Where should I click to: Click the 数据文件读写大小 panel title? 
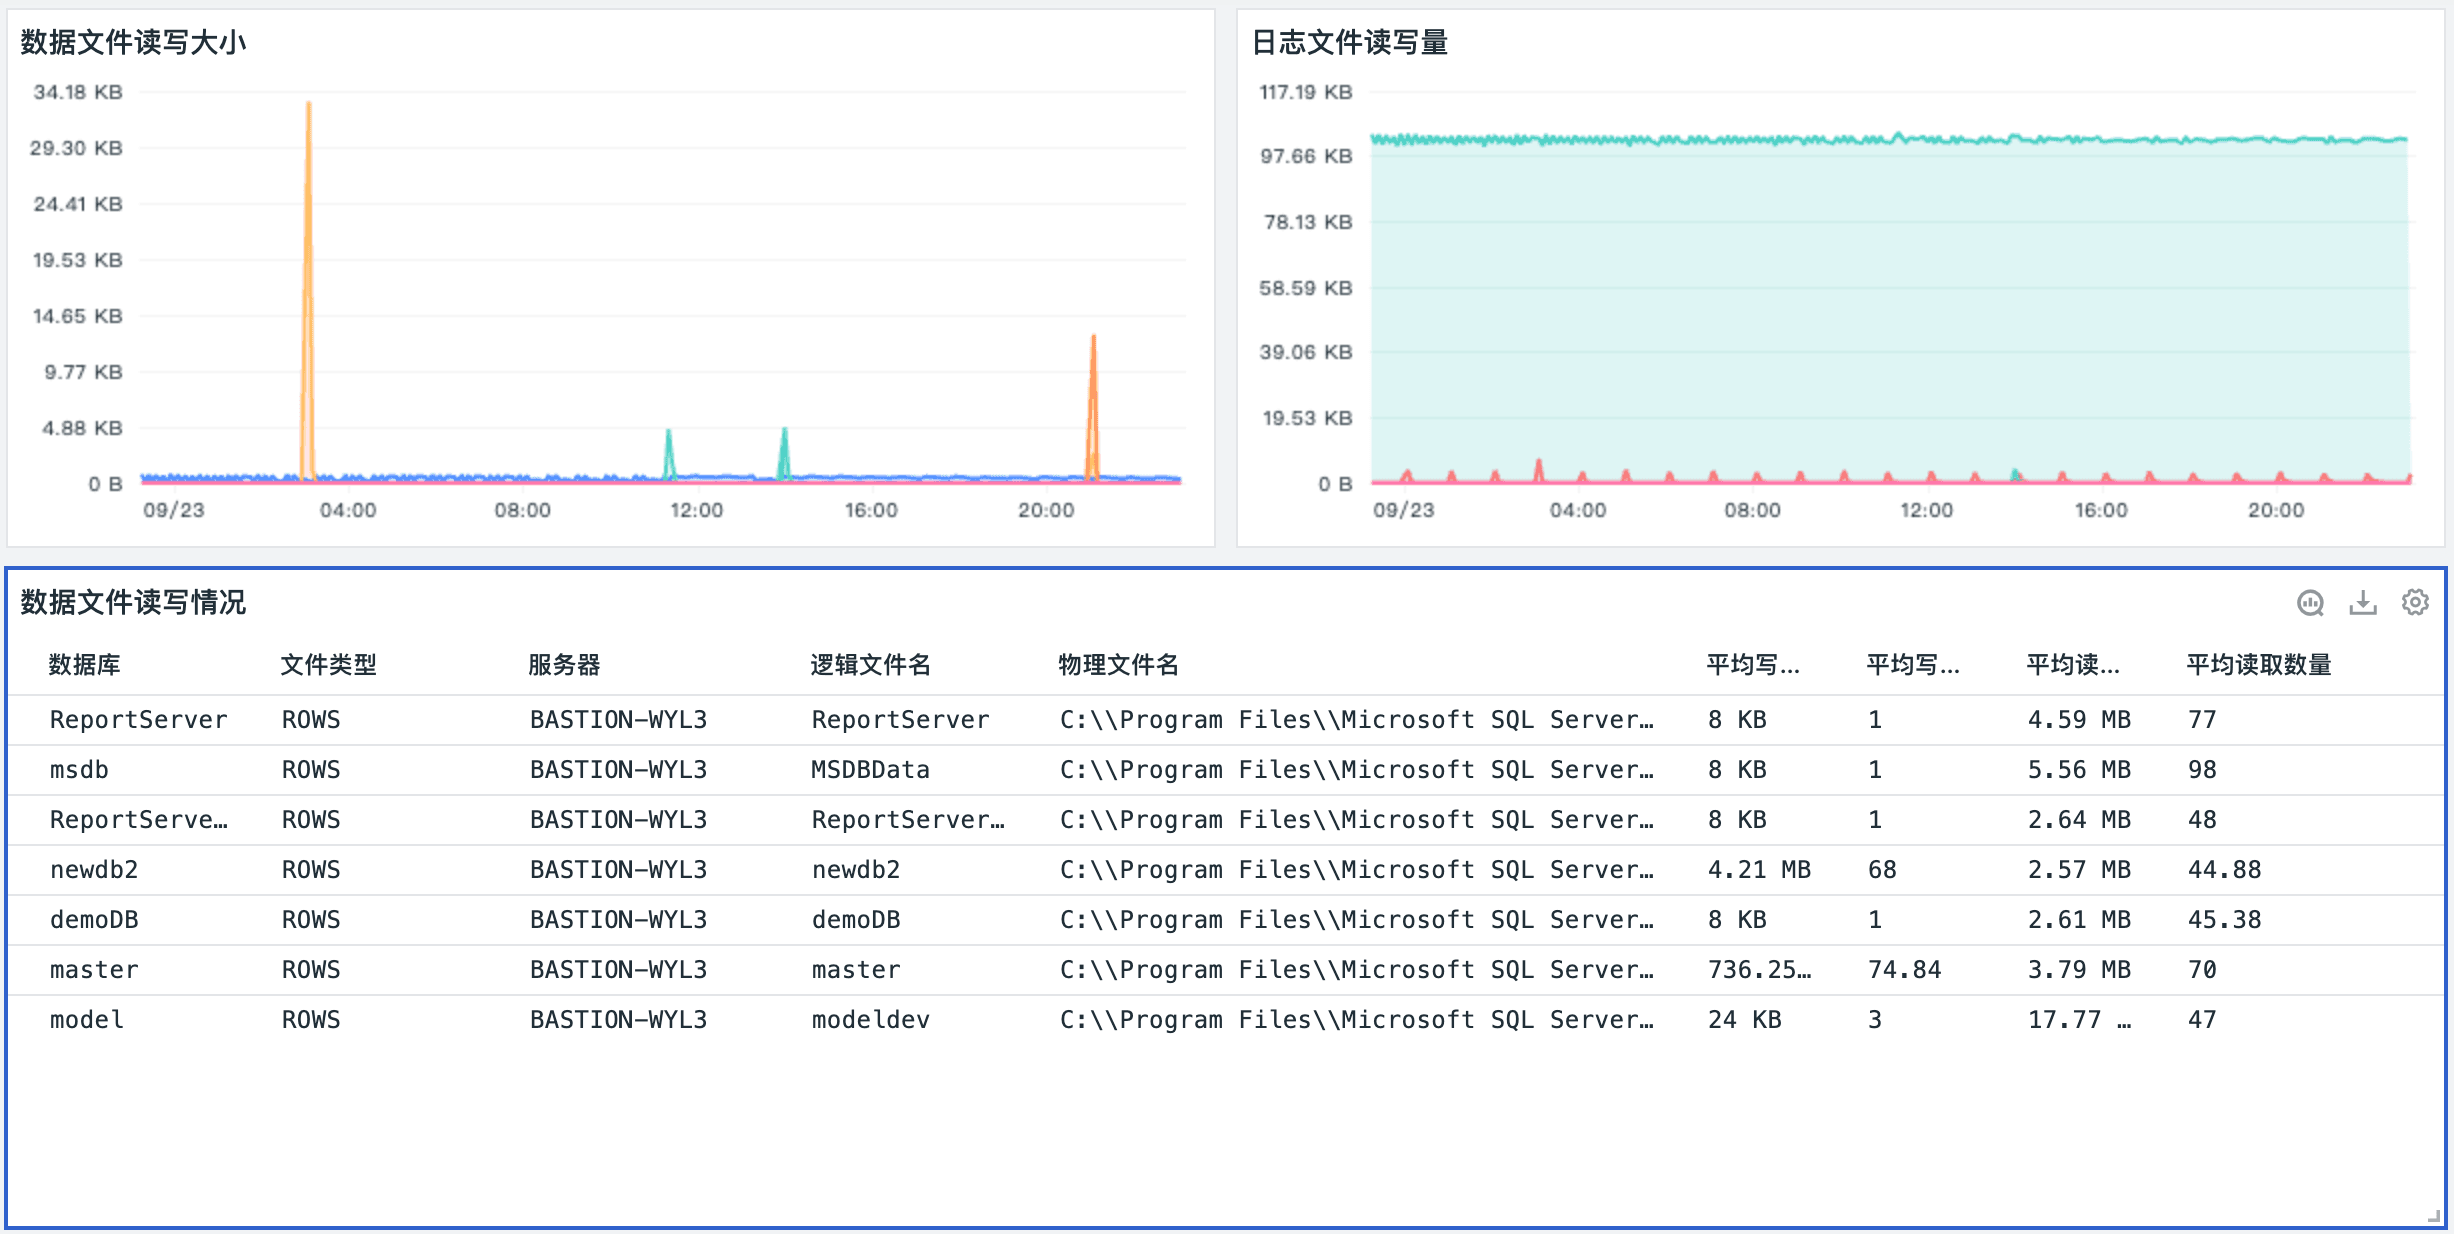(x=133, y=43)
